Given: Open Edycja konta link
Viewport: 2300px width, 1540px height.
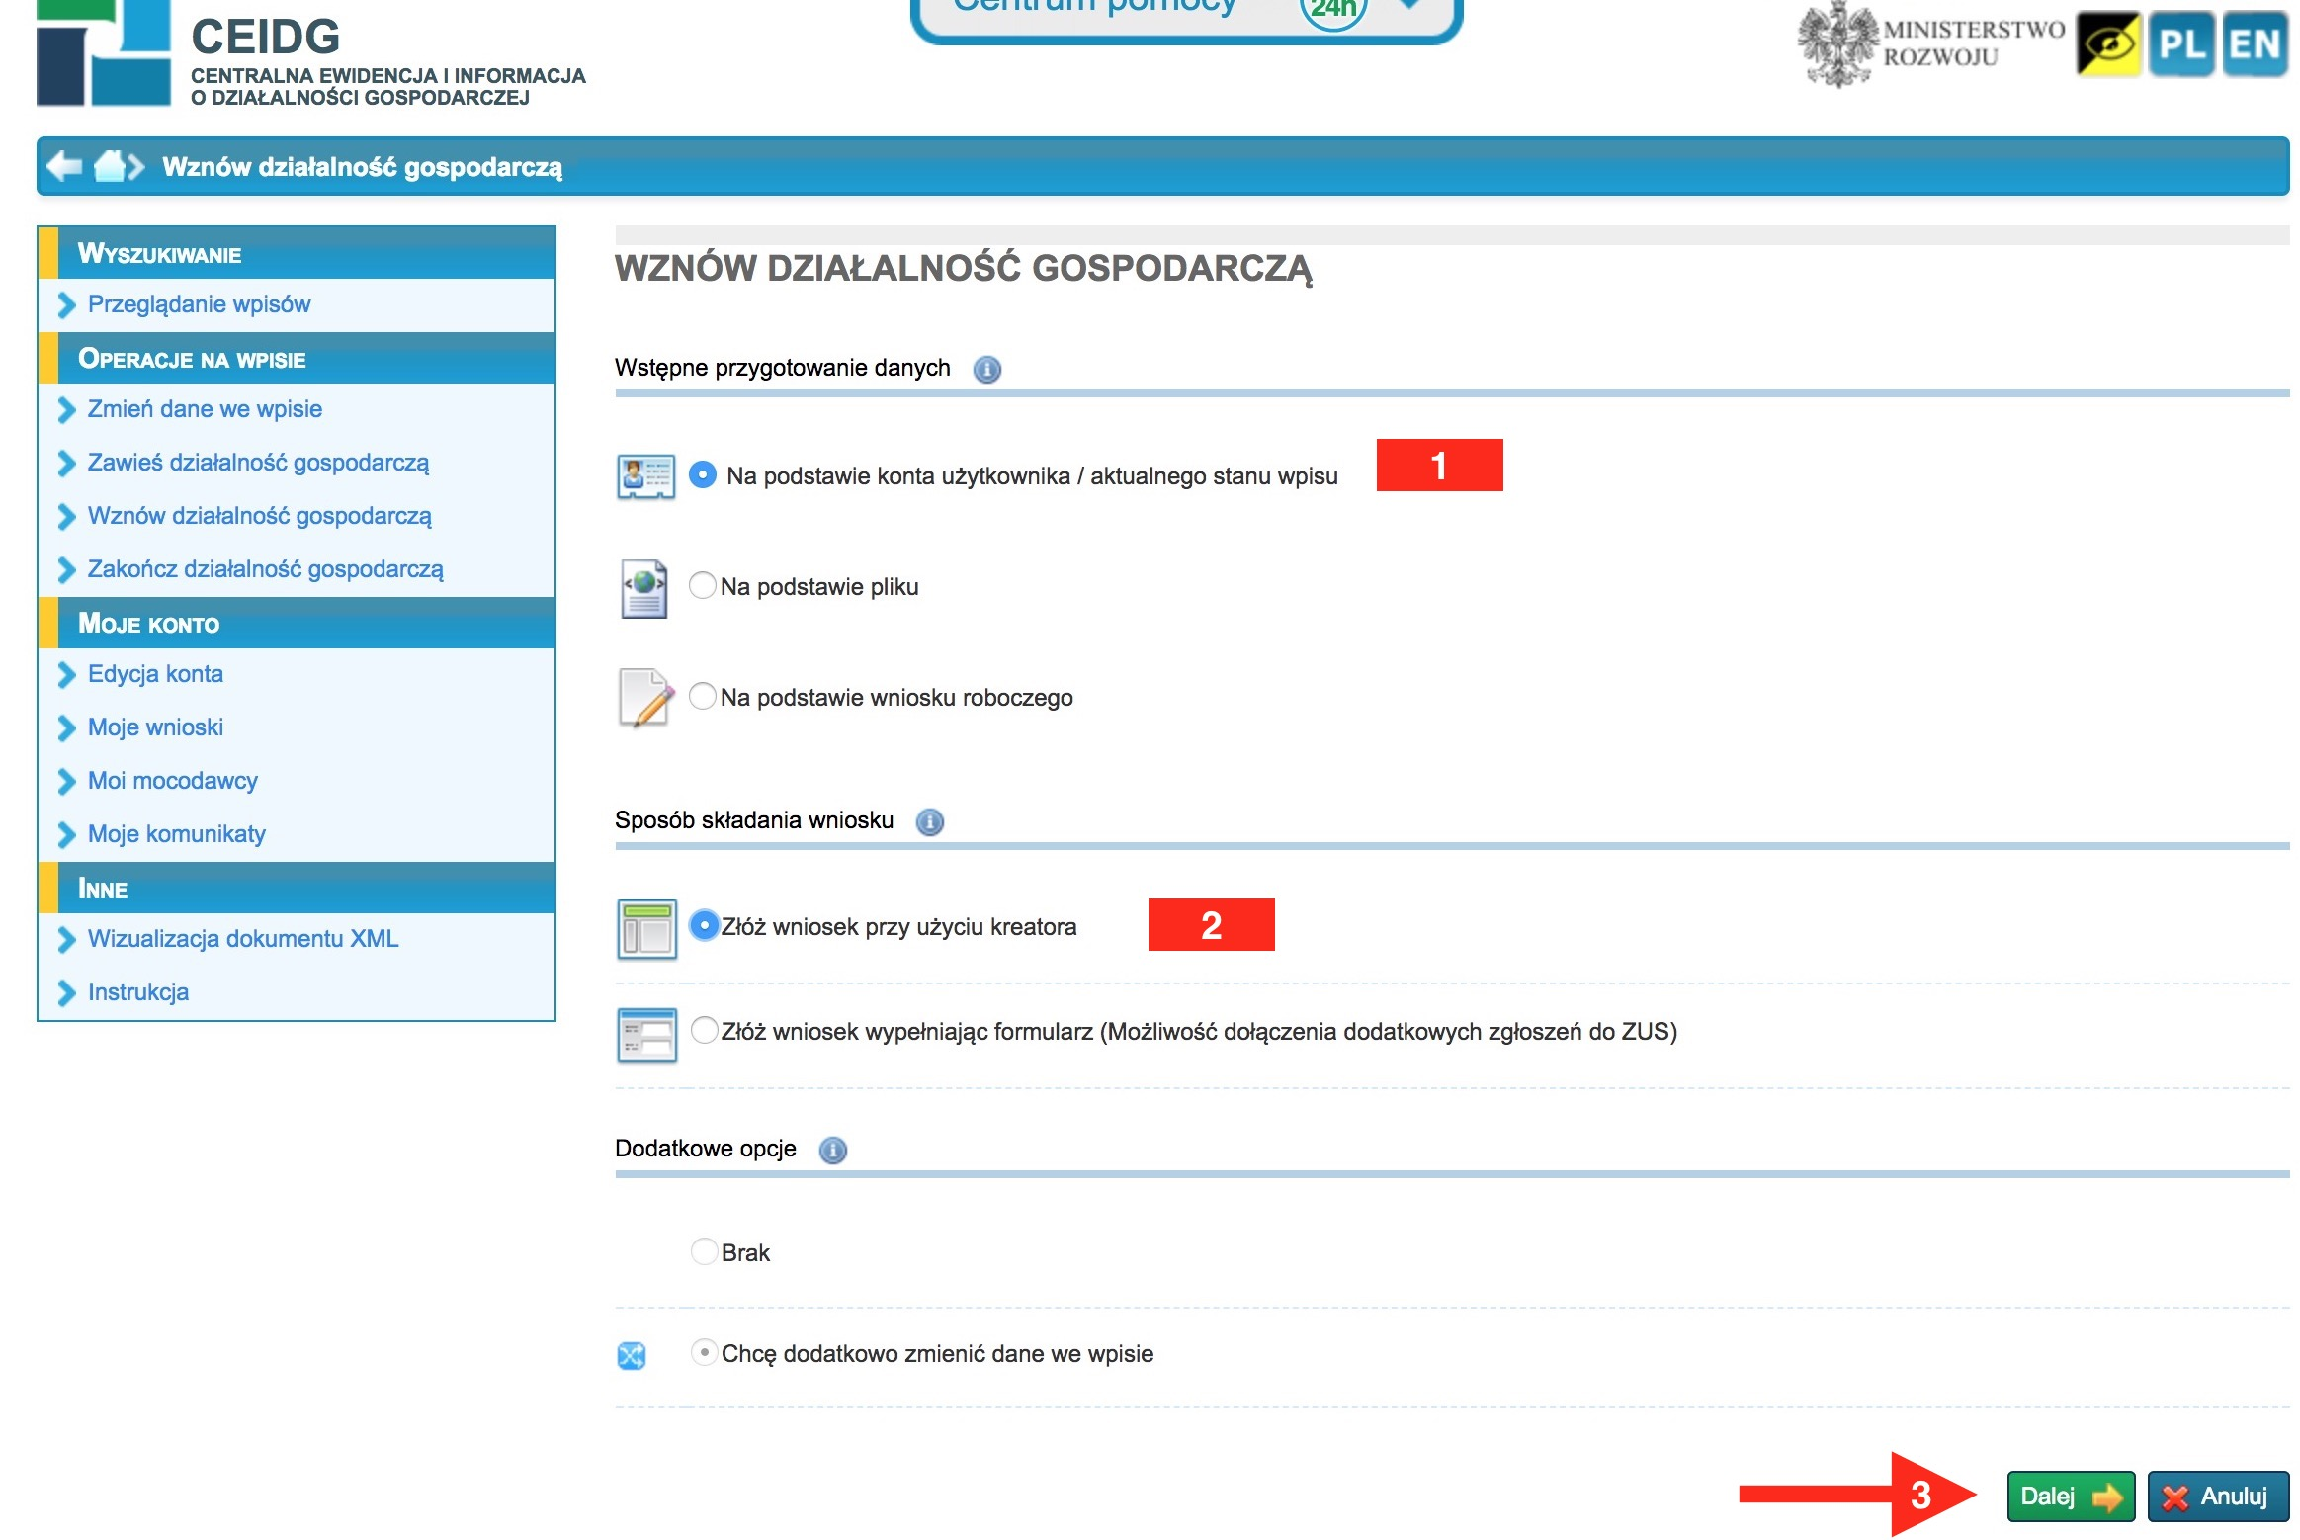Looking at the screenshot, I should pyautogui.click(x=155, y=674).
